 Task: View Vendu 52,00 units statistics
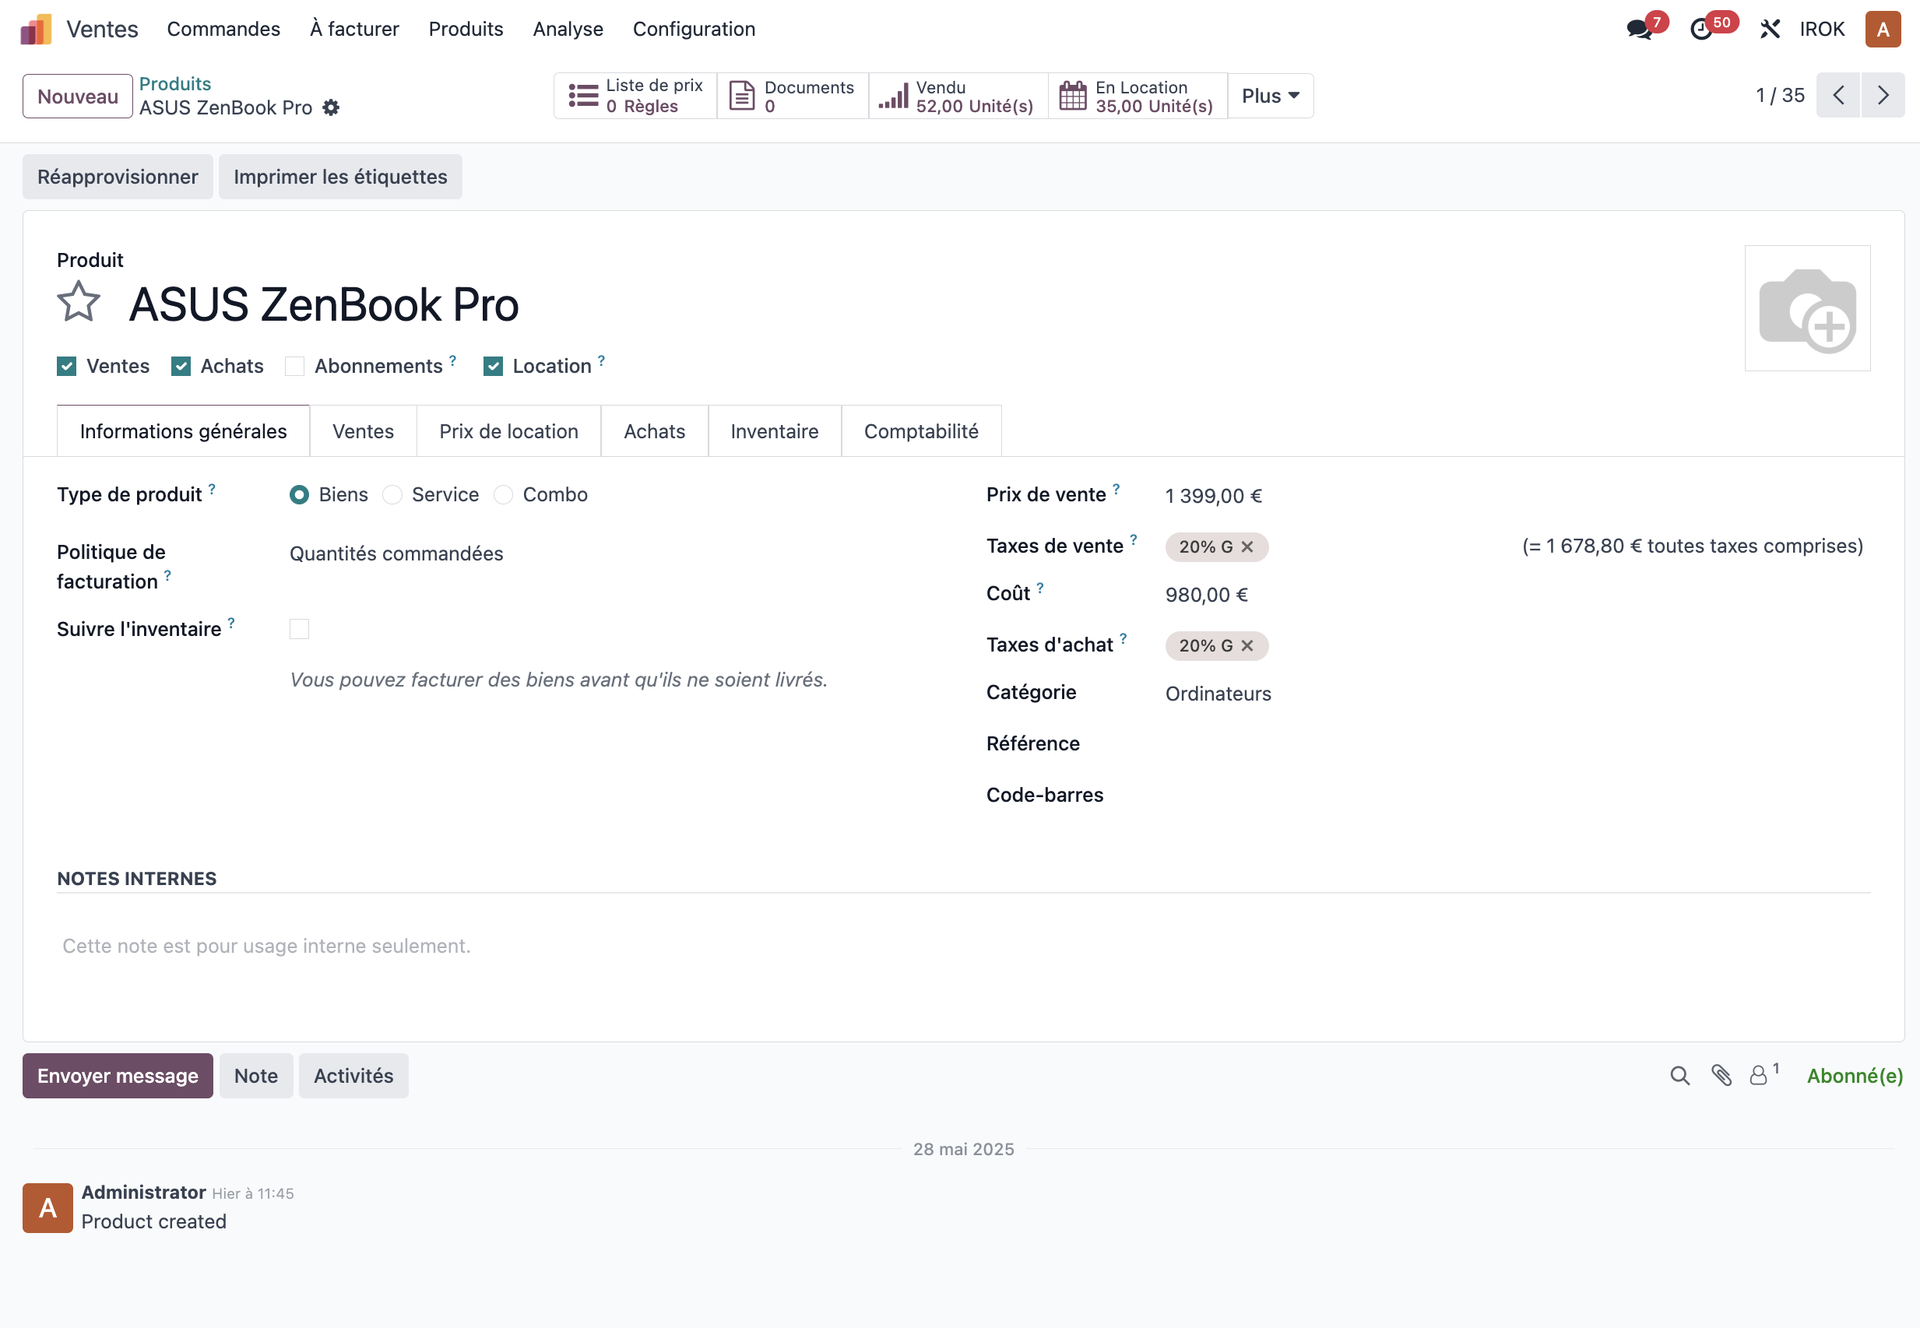958,96
